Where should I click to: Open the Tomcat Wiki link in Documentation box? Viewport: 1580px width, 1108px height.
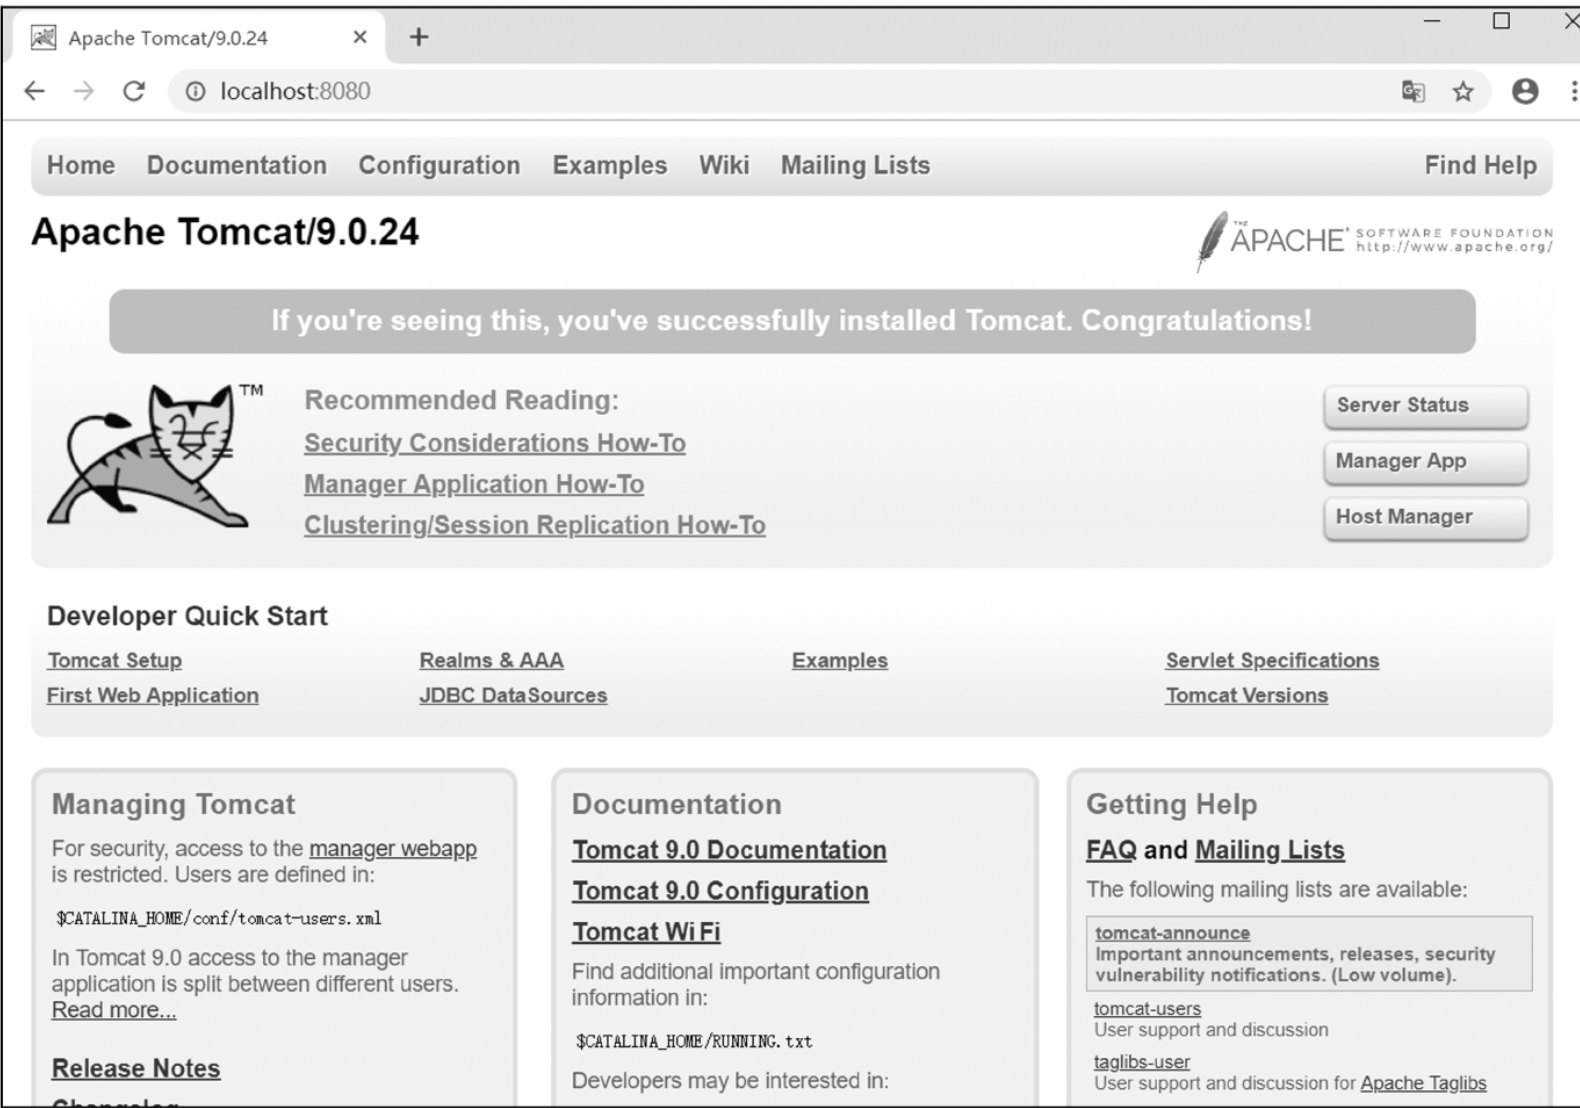click(x=646, y=932)
